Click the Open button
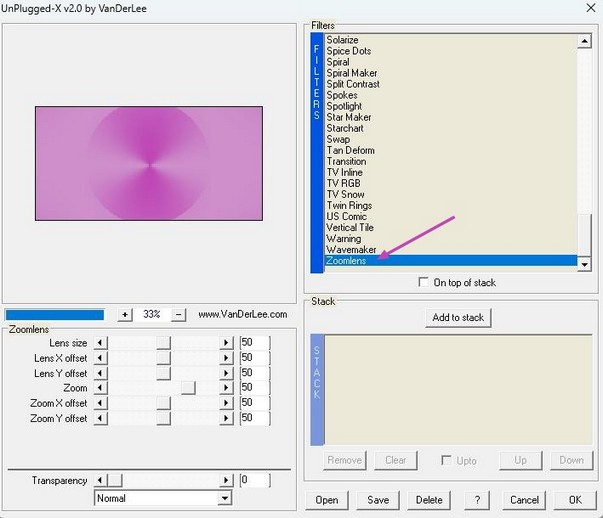This screenshot has width=603, height=518. click(x=327, y=500)
